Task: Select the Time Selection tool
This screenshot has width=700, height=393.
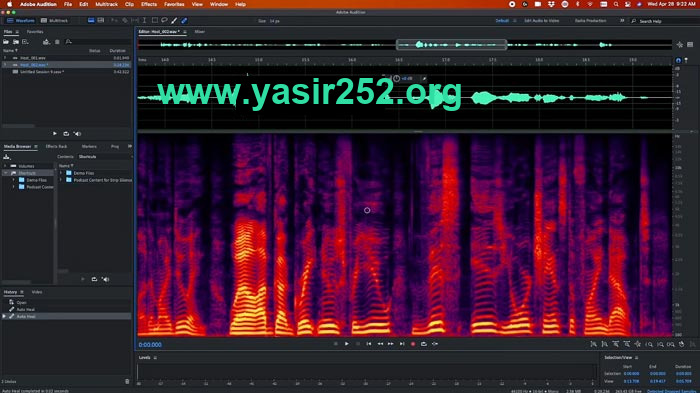Action: tap(144, 21)
